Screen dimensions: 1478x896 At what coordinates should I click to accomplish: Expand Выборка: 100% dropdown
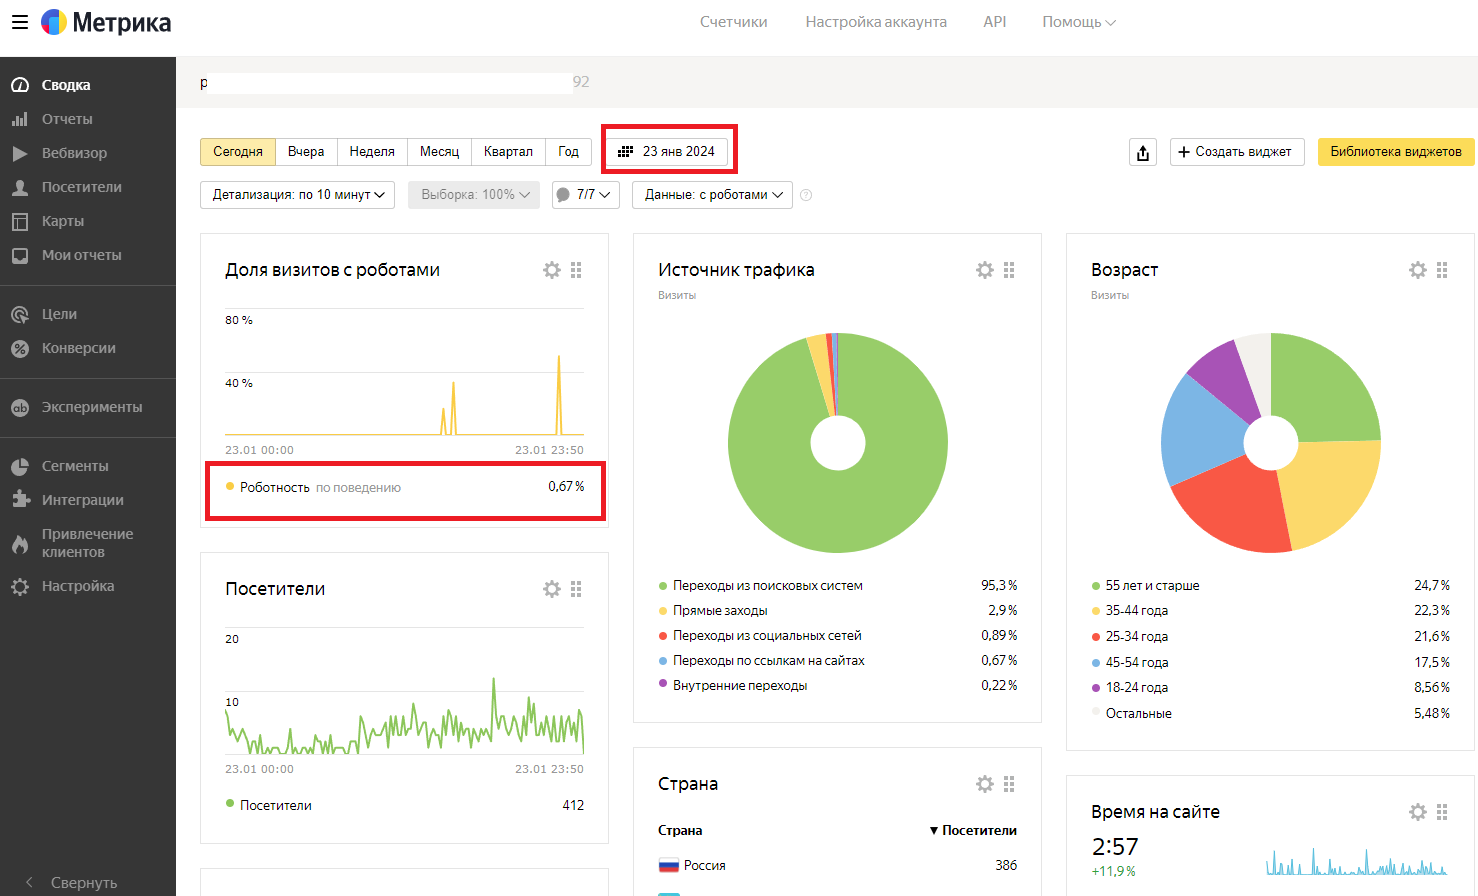coord(474,195)
